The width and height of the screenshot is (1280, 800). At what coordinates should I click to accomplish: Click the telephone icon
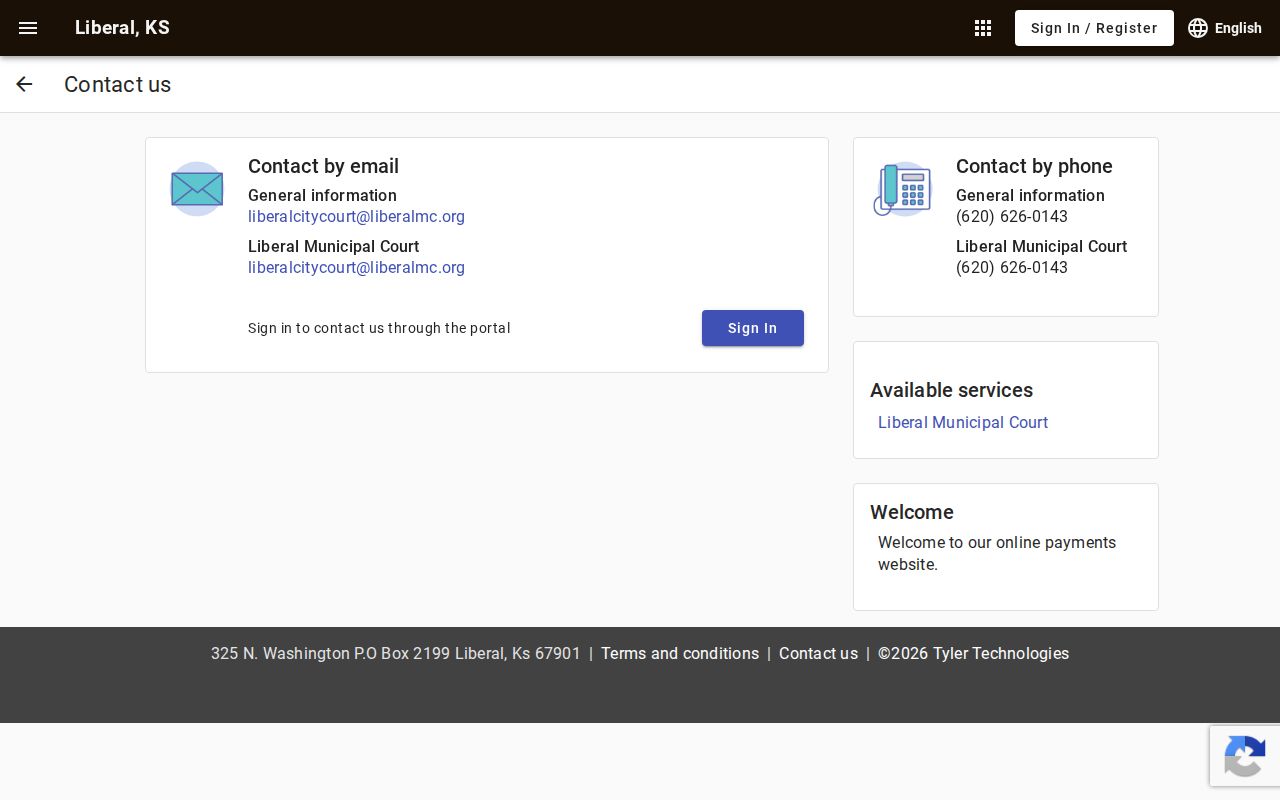tap(903, 189)
